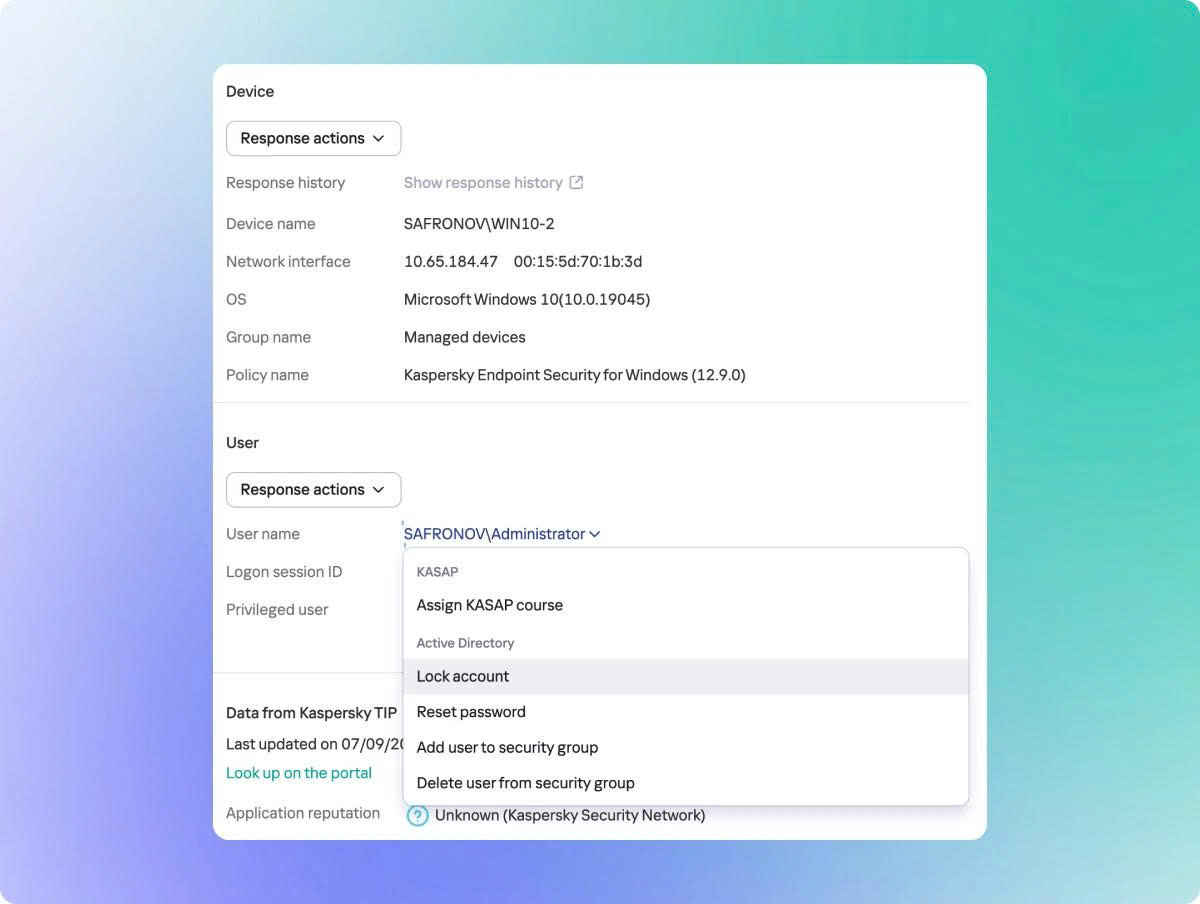
Task: Click Microsoft Windows 10(10.0.19045) value
Action: tap(527, 299)
